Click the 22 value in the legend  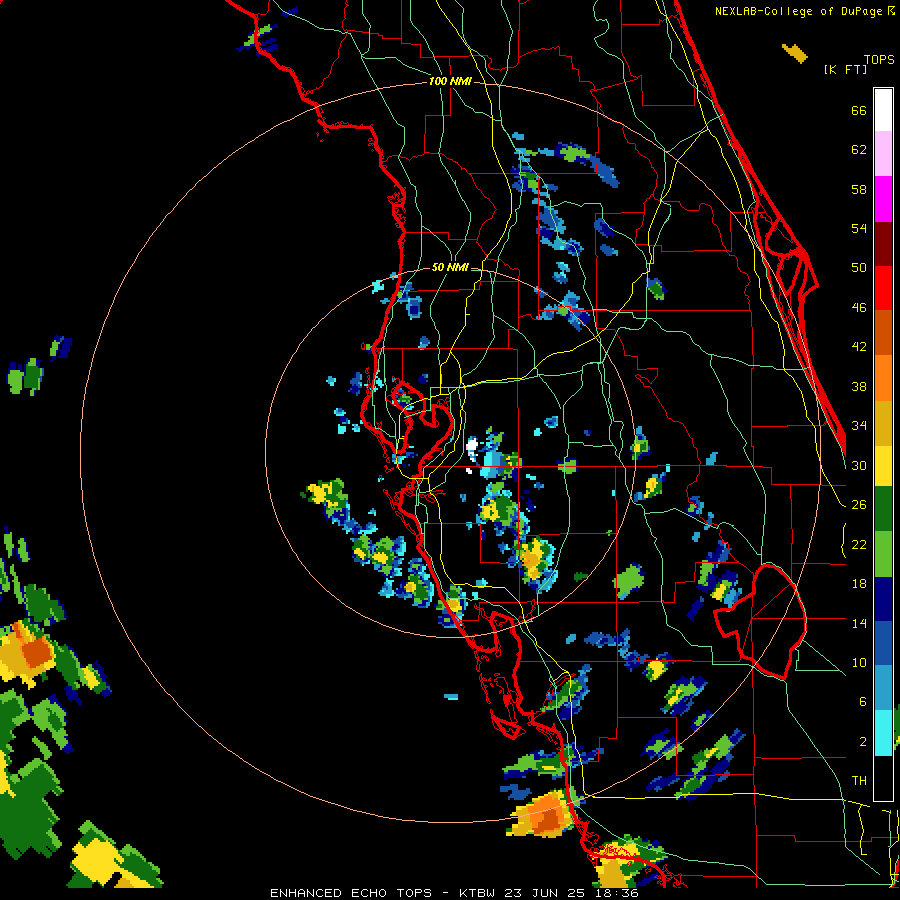point(859,544)
